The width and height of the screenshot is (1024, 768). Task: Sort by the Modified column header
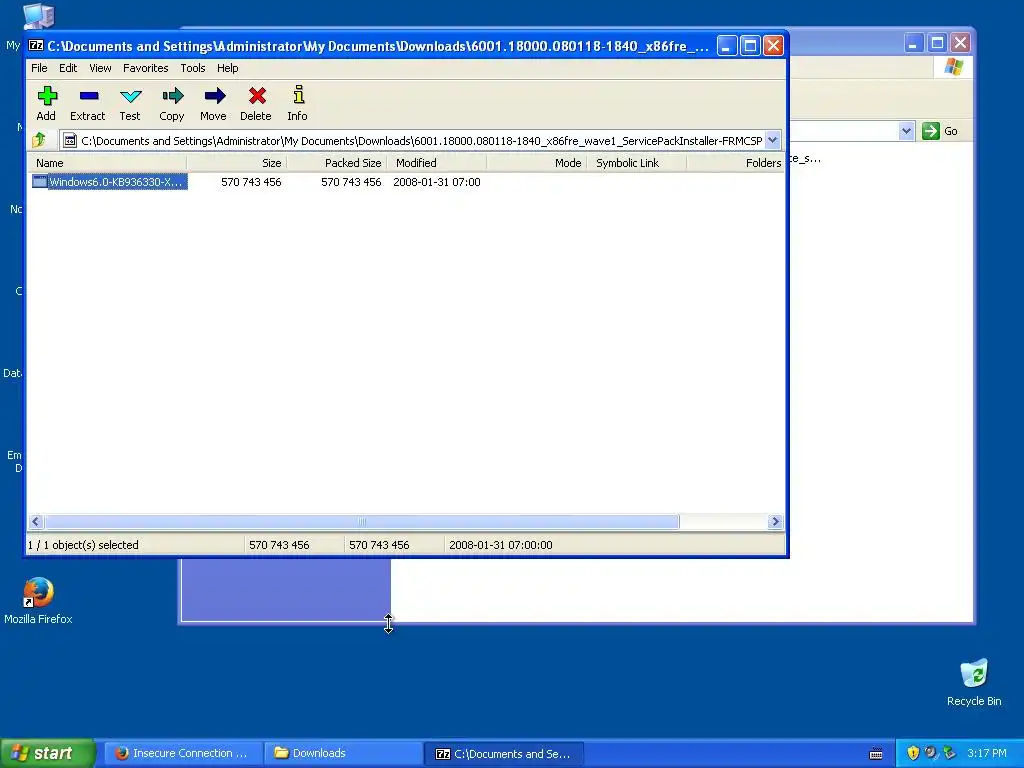(x=436, y=163)
